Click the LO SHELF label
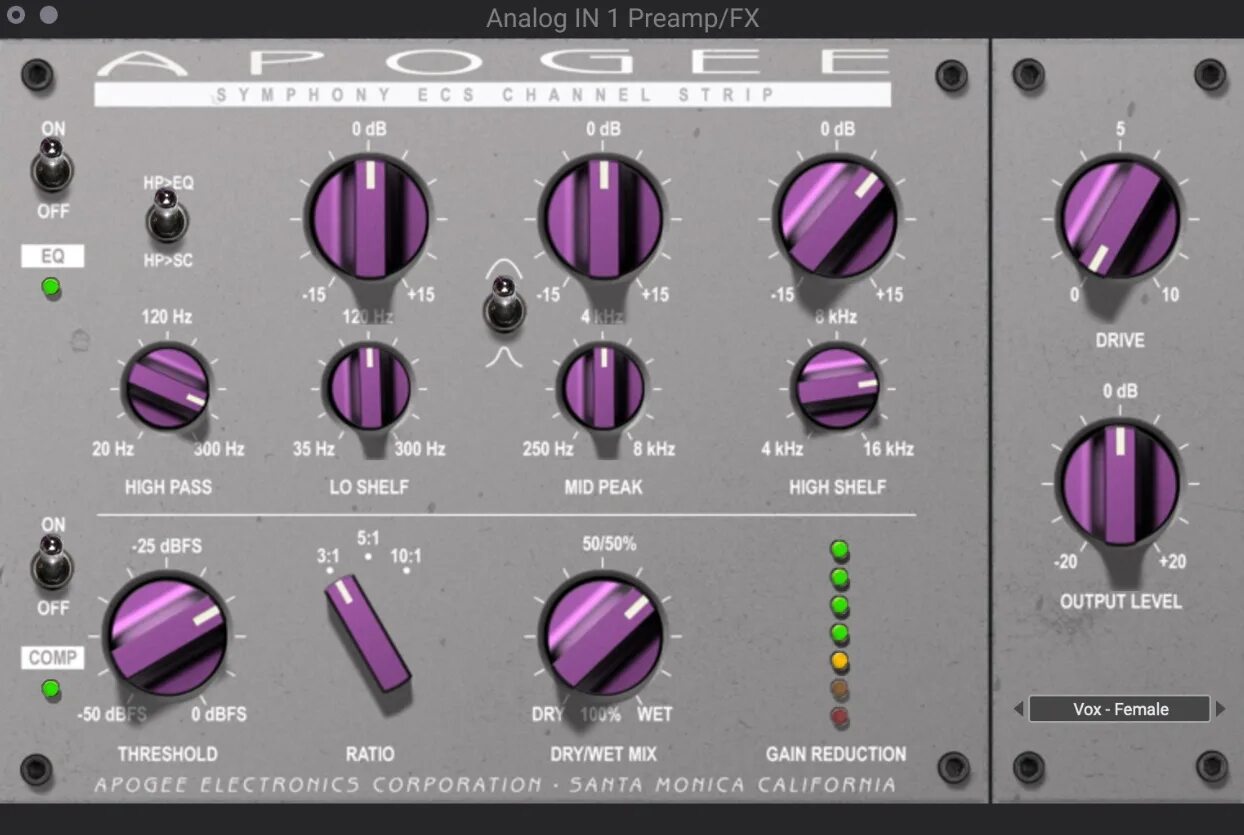Viewport: 1244px width, 835px height. tap(369, 487)
